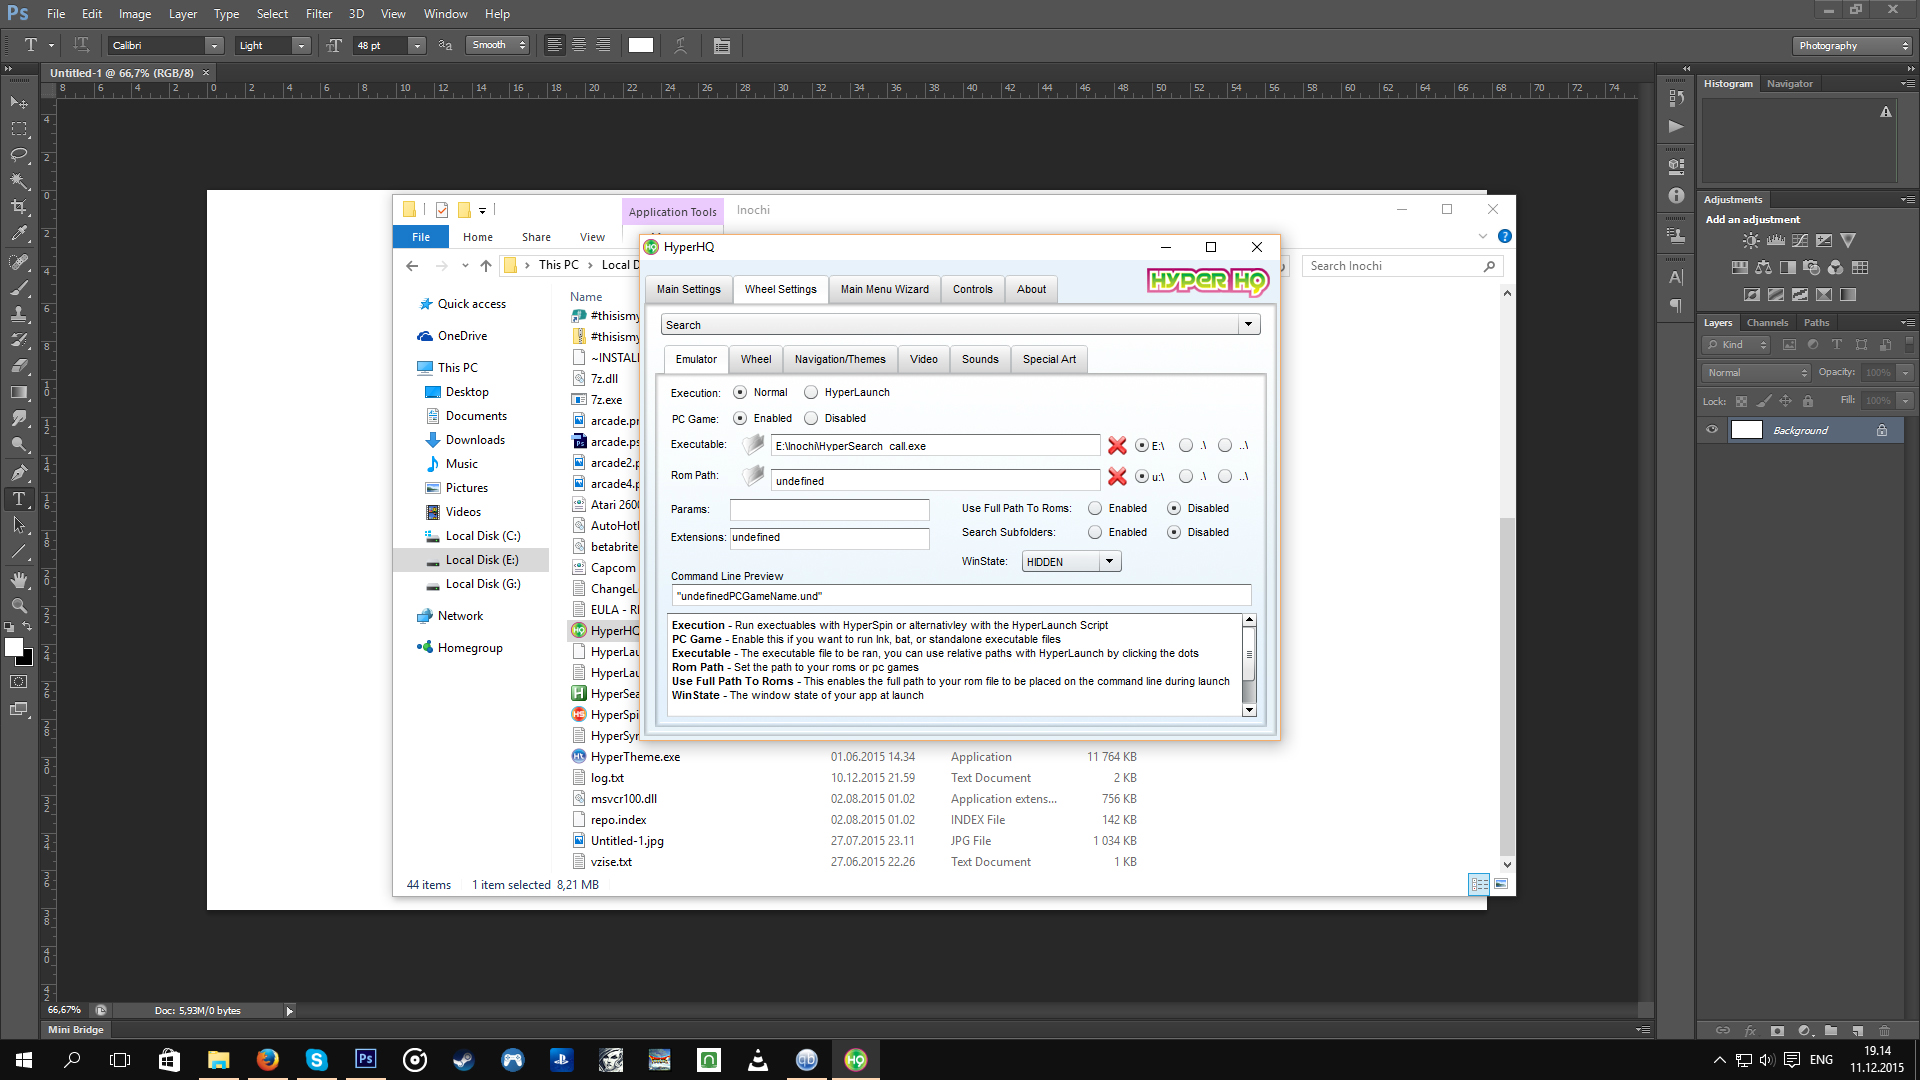Select the Pen tool
This screenshot has width=1920, height=1080.
click(19, 472)
